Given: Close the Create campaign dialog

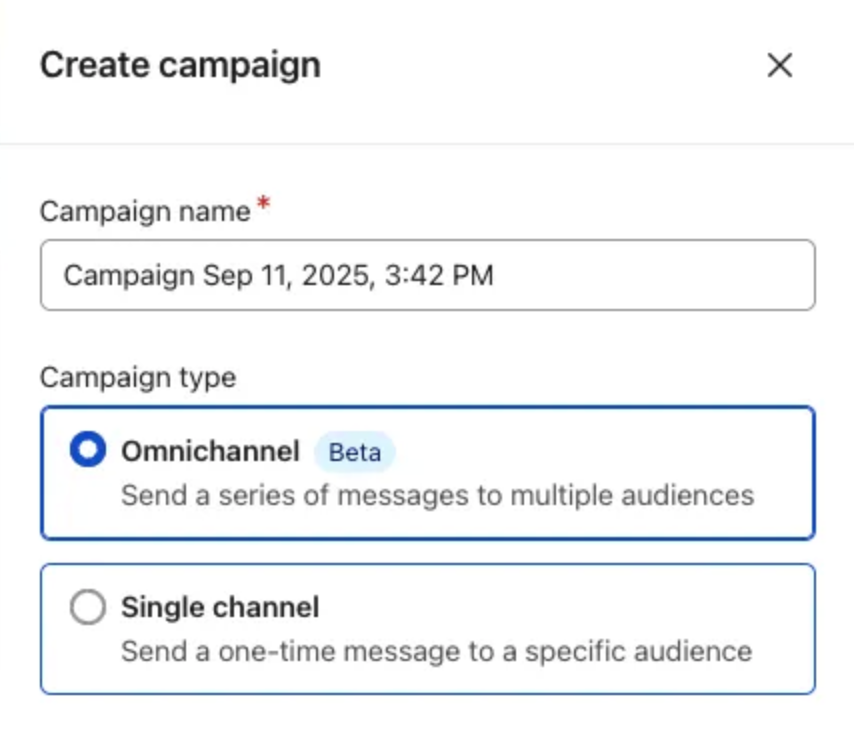Looking at the screenshot, I should pyautogui.click(x=780, y=65).
